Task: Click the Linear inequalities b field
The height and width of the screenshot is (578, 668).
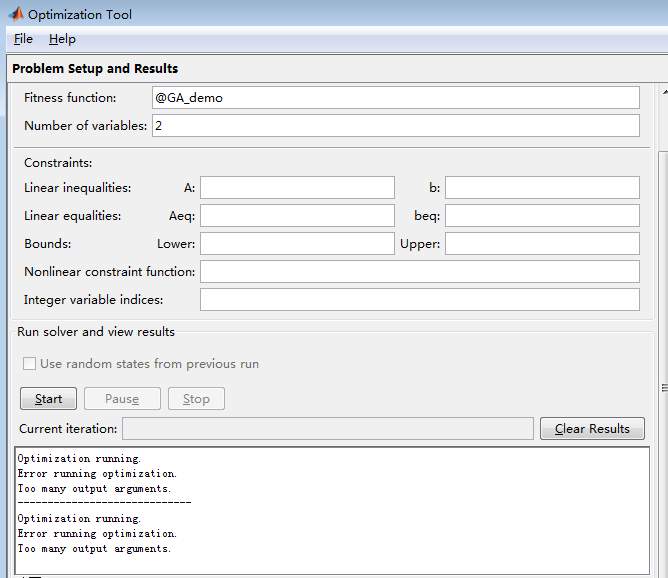Action: click(x=542, y=187)
